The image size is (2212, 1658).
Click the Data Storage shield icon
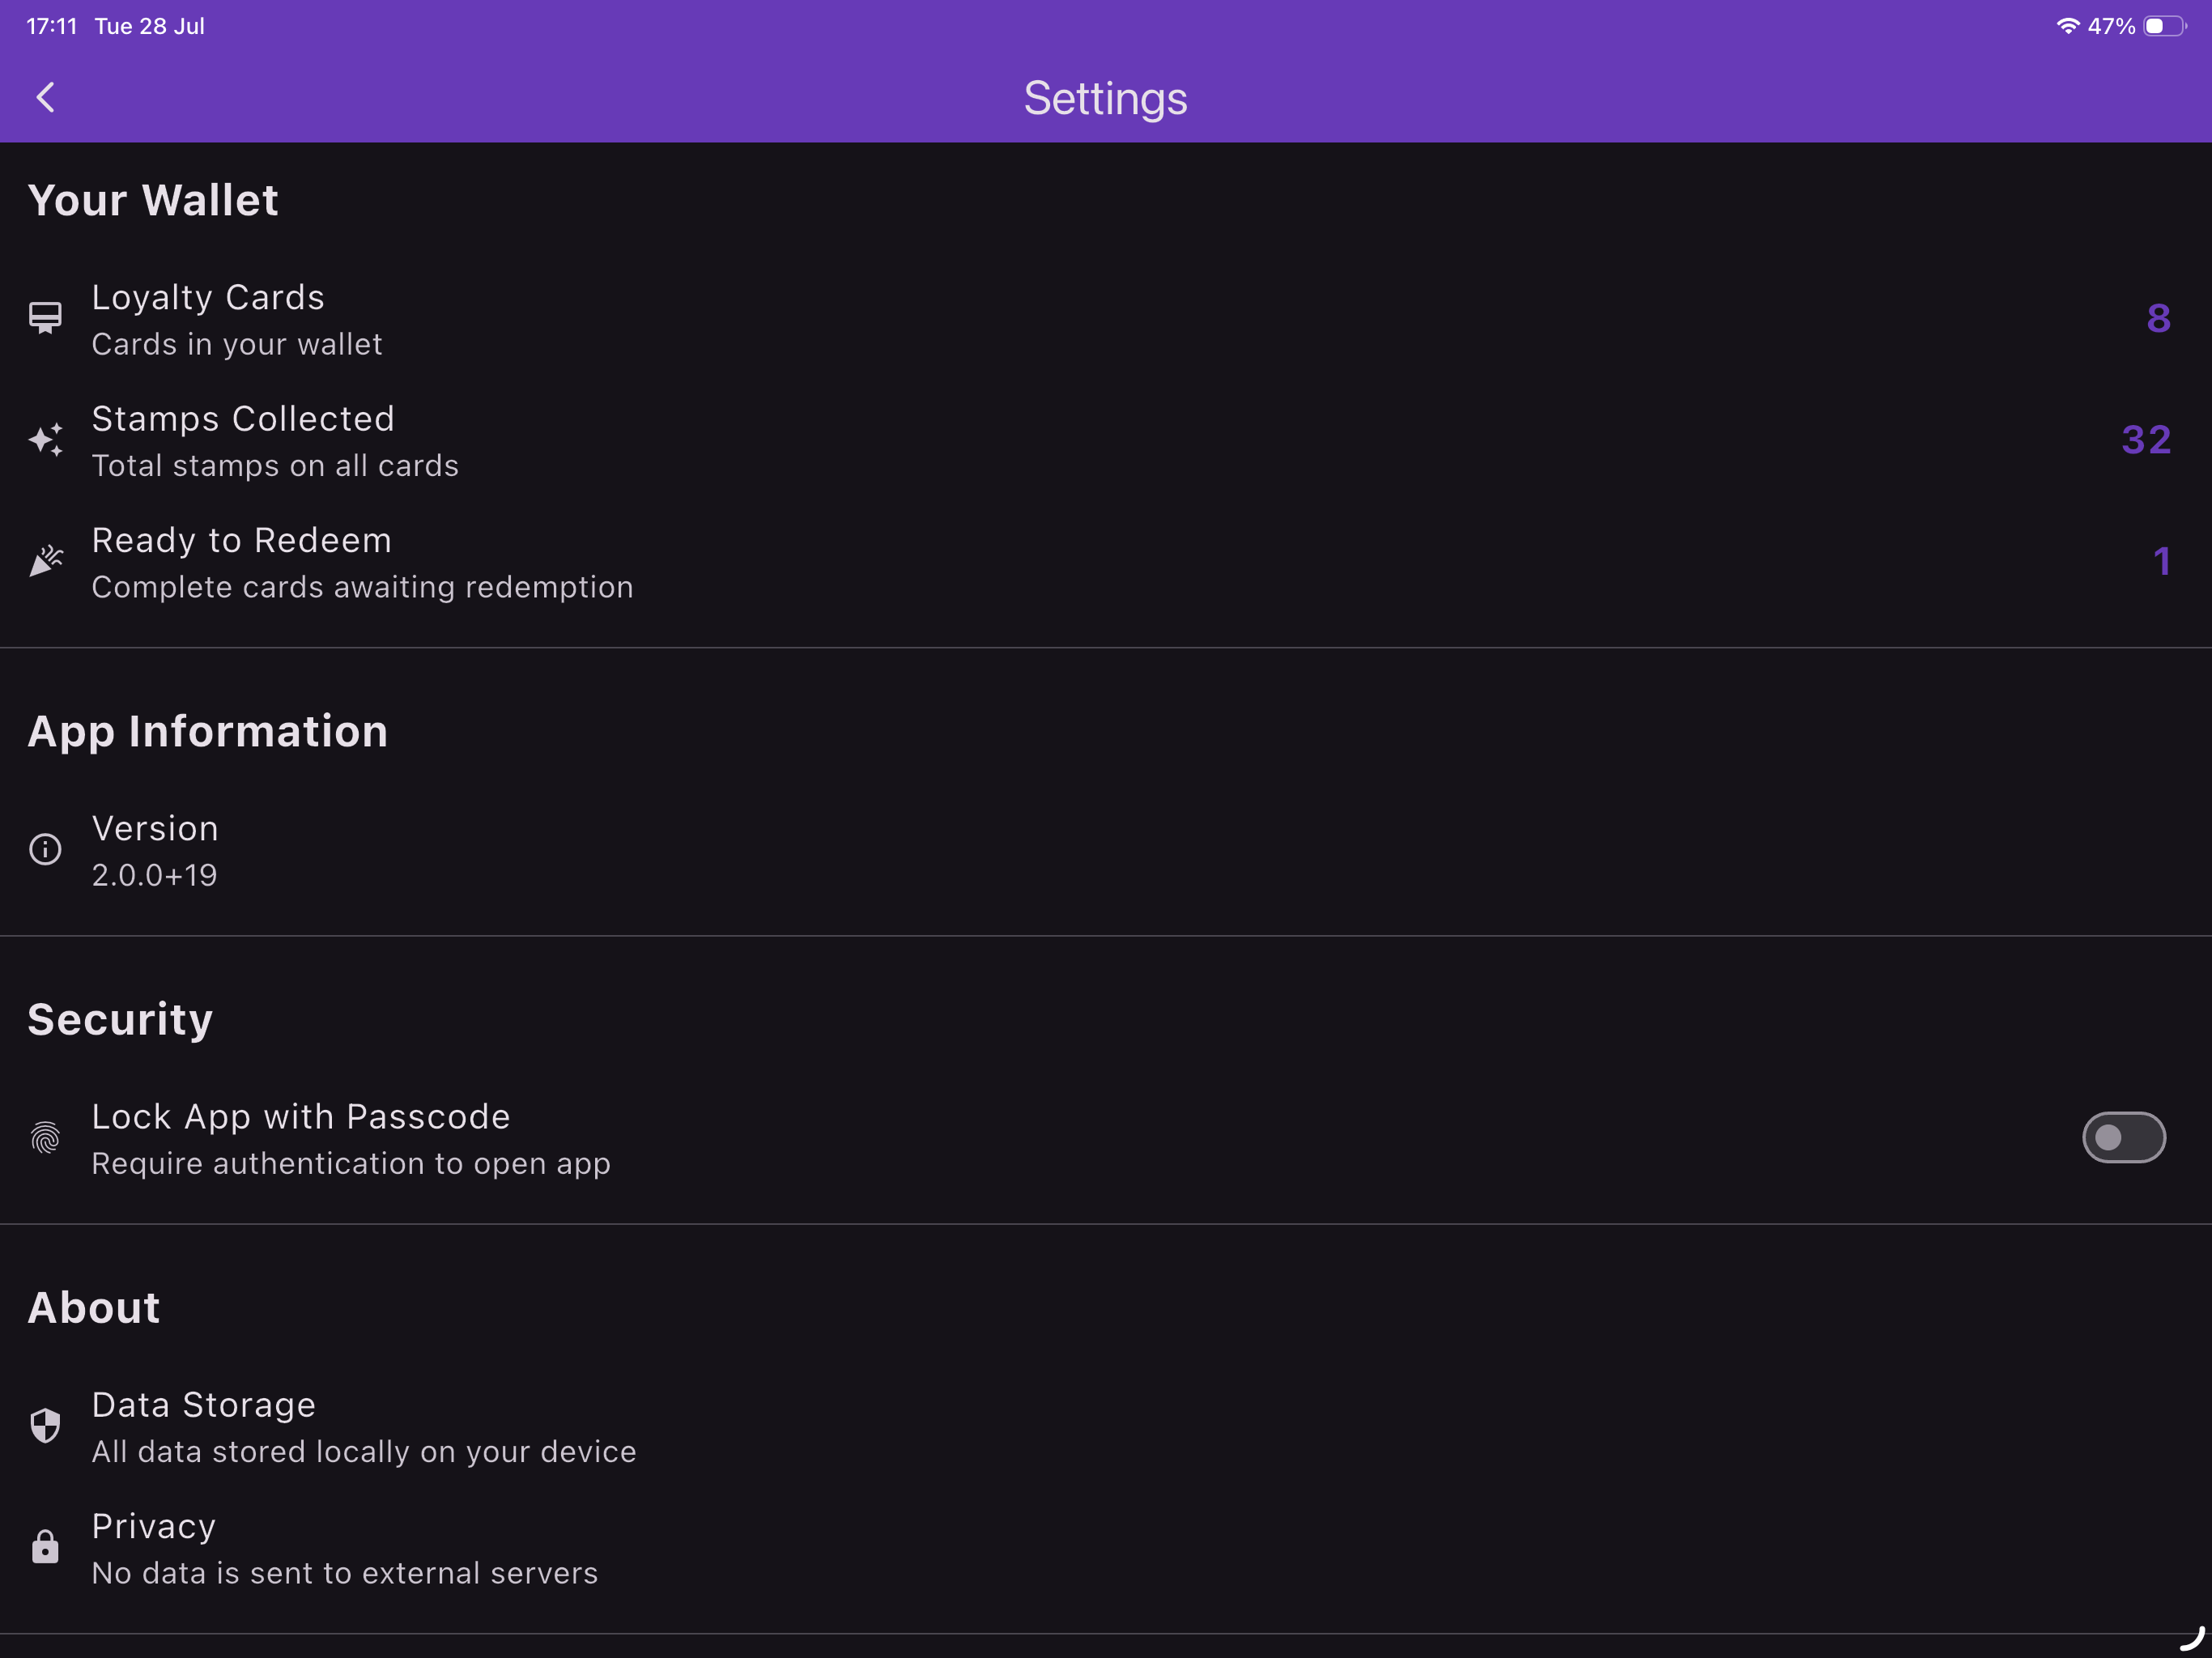pyautogui.click(x=45, y=1426)
